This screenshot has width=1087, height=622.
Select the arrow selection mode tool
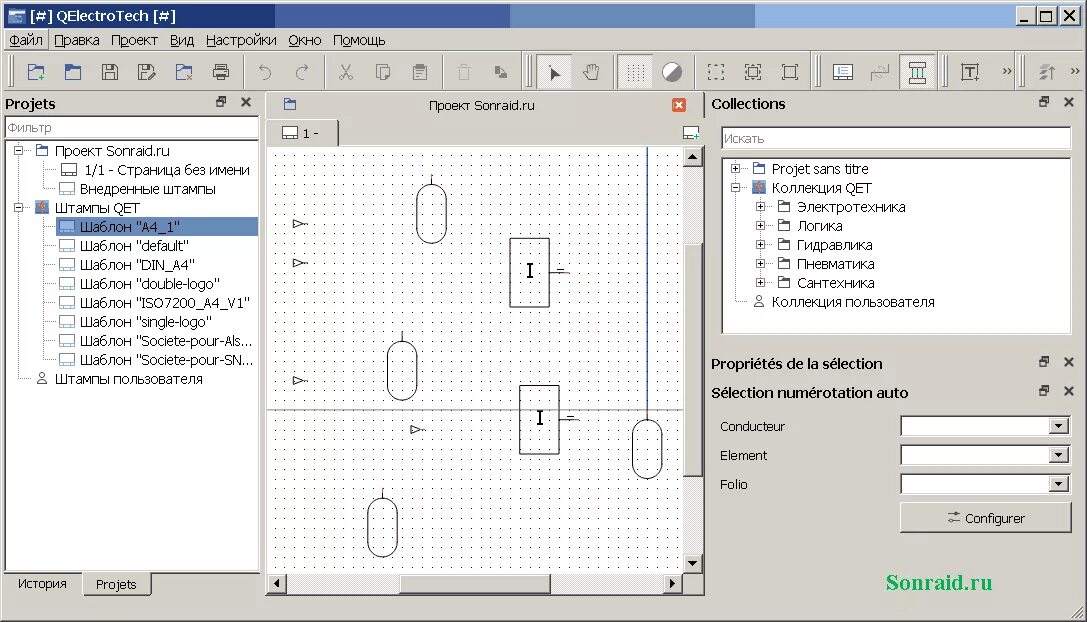(555, 72)
